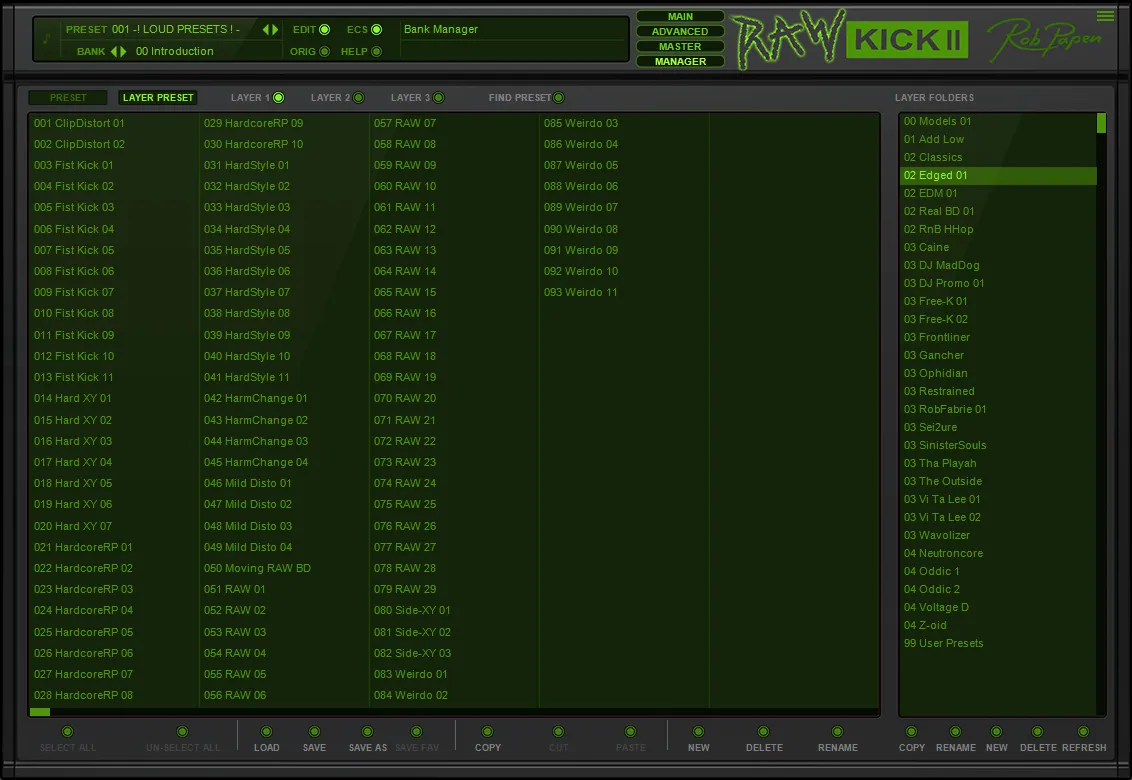This screenshot has height=780, width=1132.
Task: Select preset 084 Weirdo 02
Action: click(453, 696)
